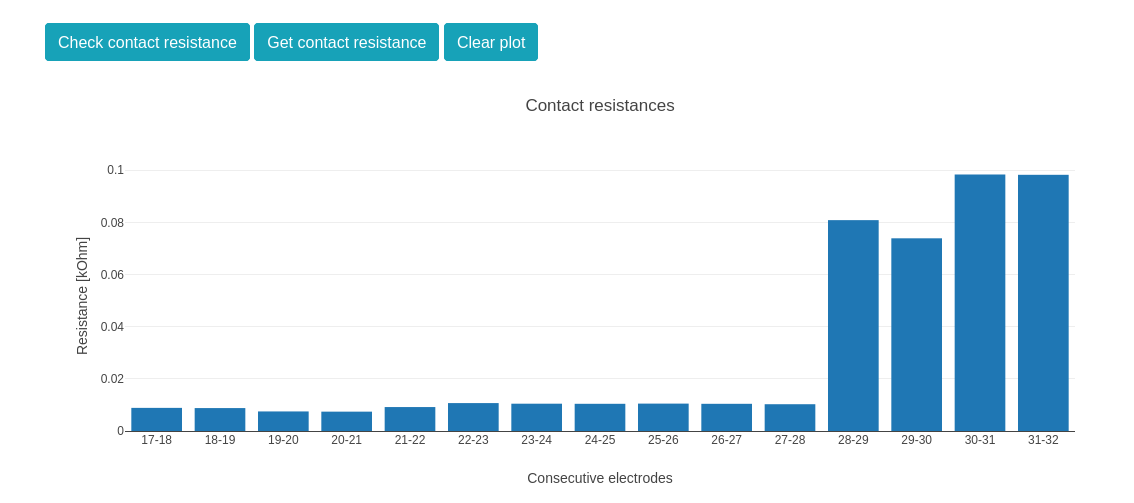Screen dimensions: 1134x503
Task: Select the bar for electrodes 17-18
Action: (156, 420)
